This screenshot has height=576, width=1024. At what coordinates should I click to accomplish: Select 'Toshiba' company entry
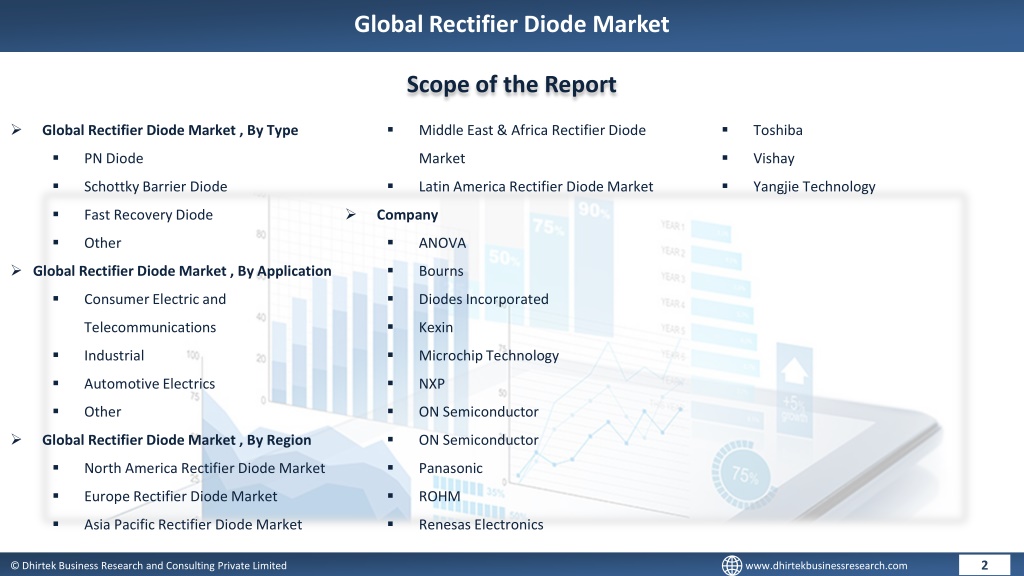click(778, 130)
